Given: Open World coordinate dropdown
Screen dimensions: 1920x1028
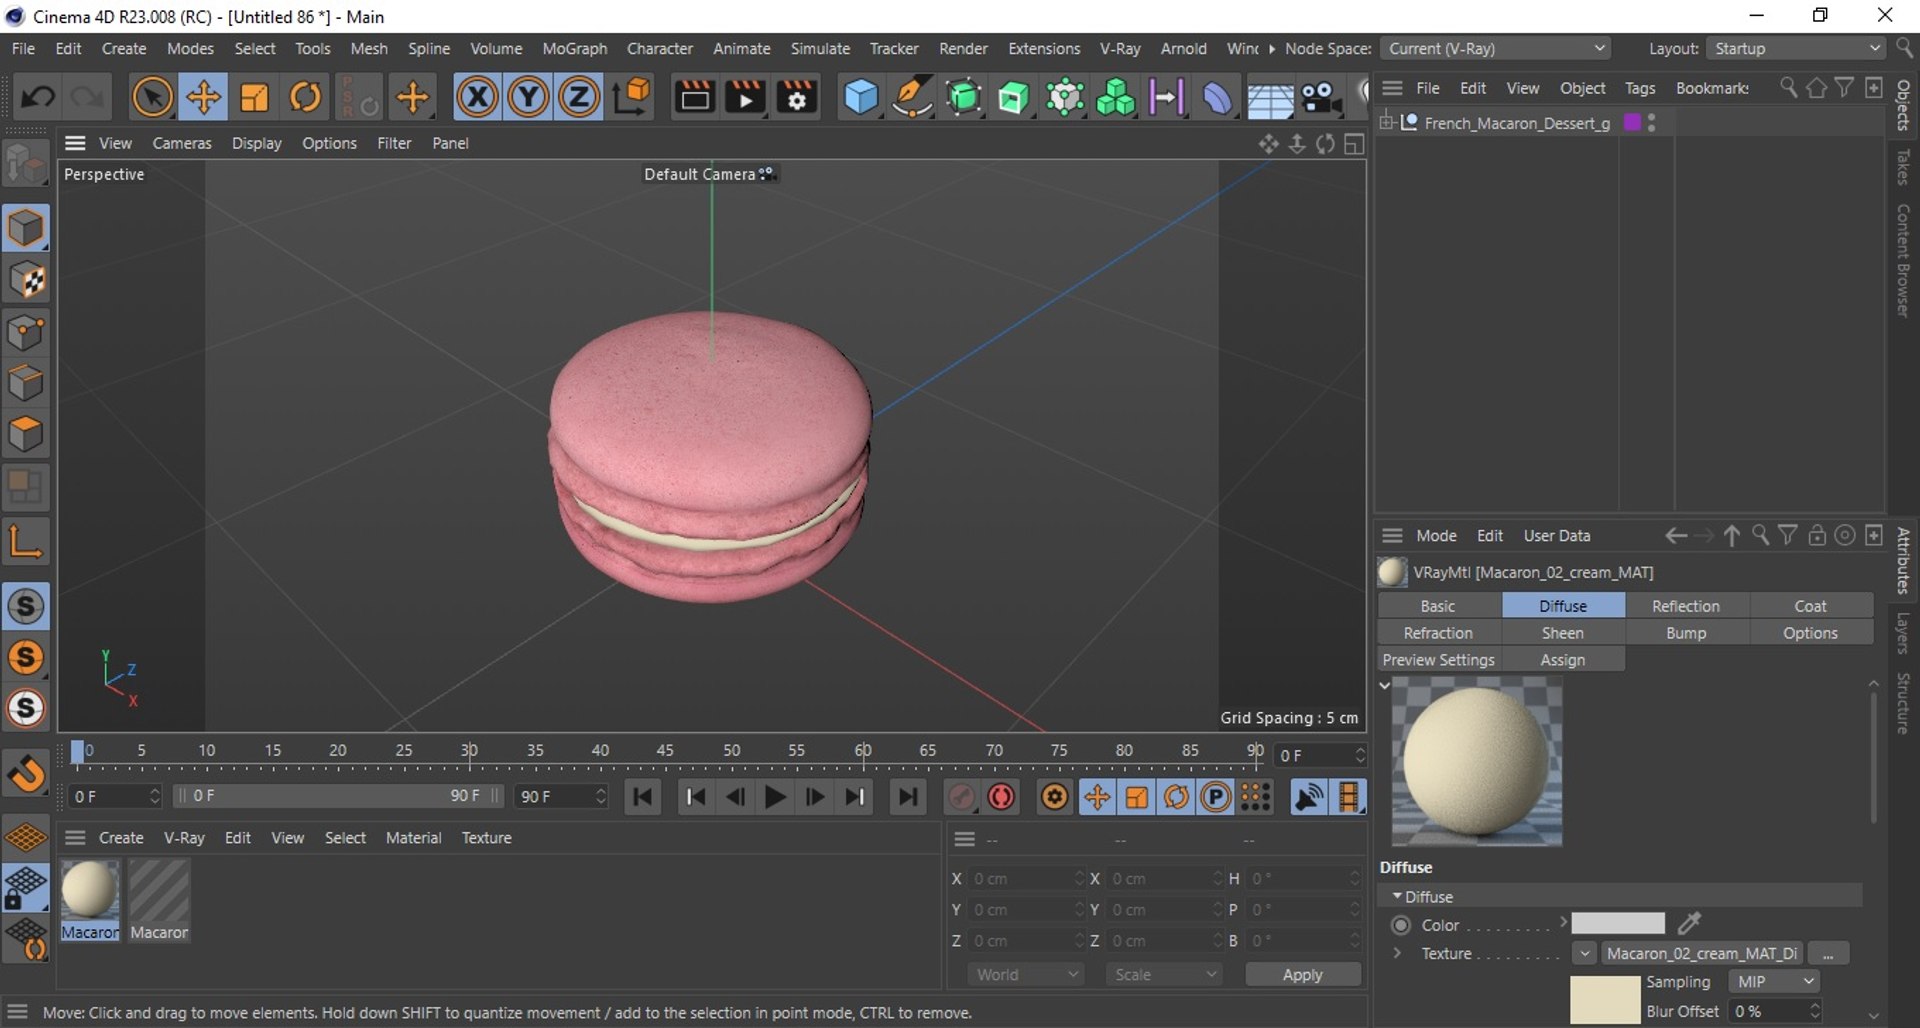Looking at the screenshot, I should pos(1027,974).
